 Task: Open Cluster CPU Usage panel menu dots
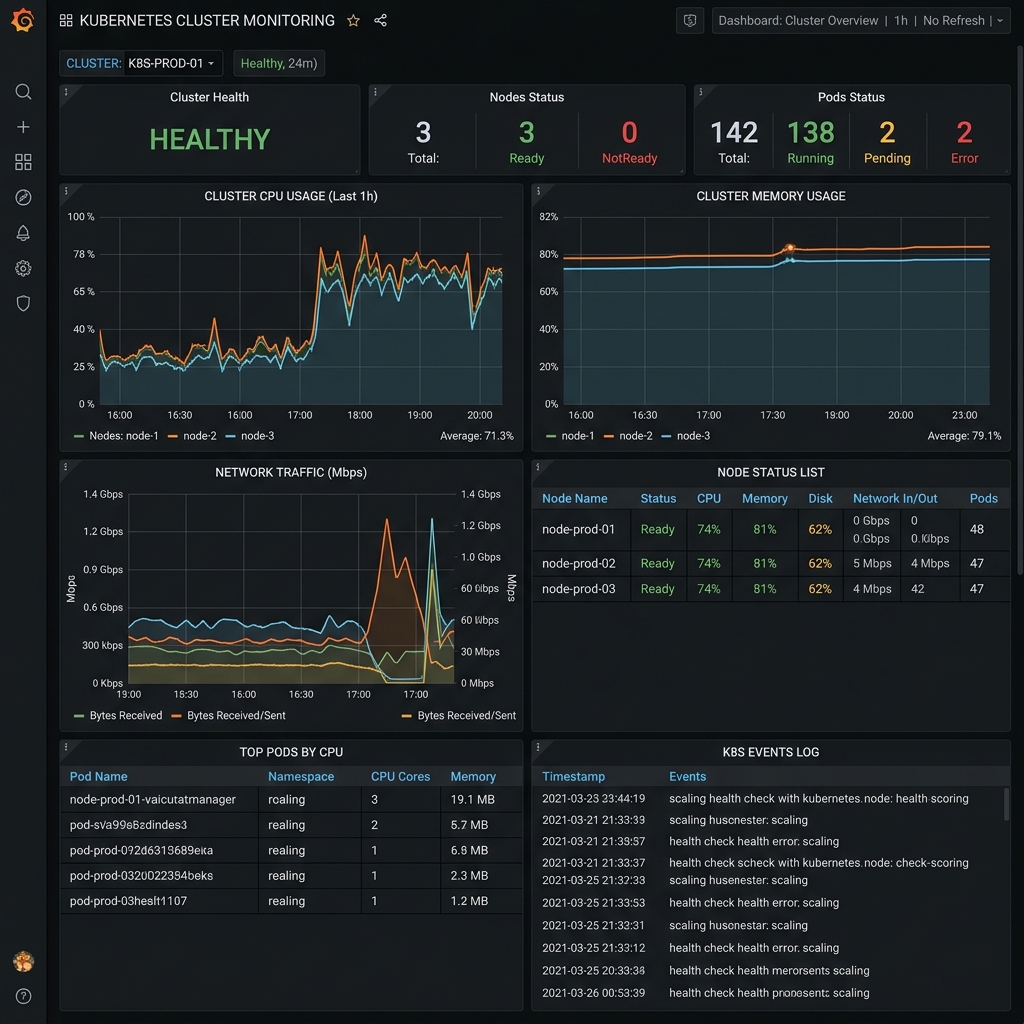pos(66,191)
